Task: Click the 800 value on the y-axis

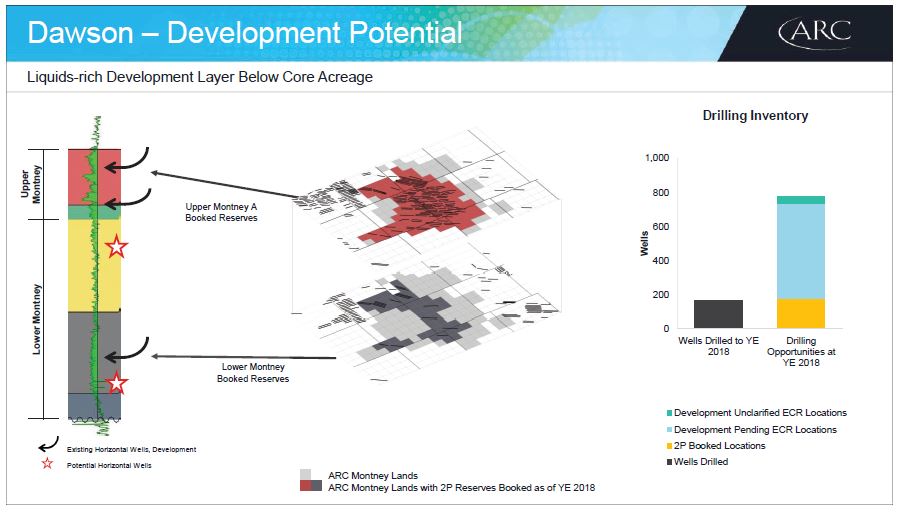Action: [x=661, y=193]
